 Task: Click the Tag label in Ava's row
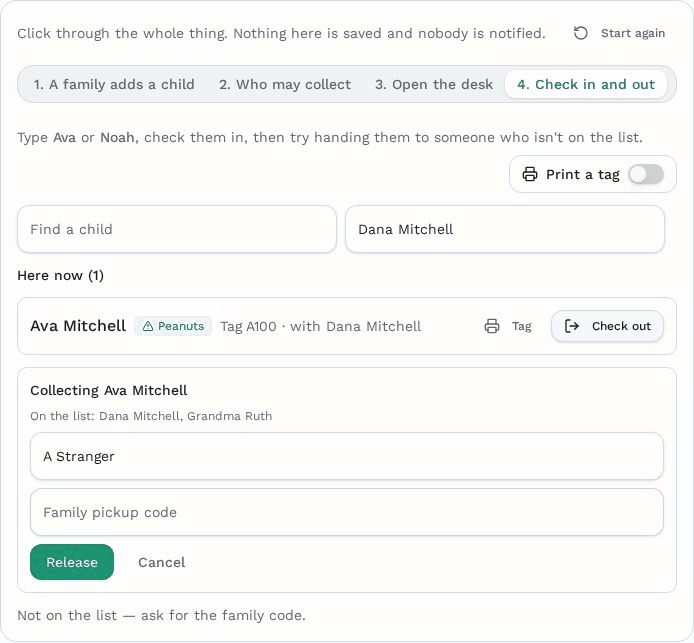pos(522,326)
